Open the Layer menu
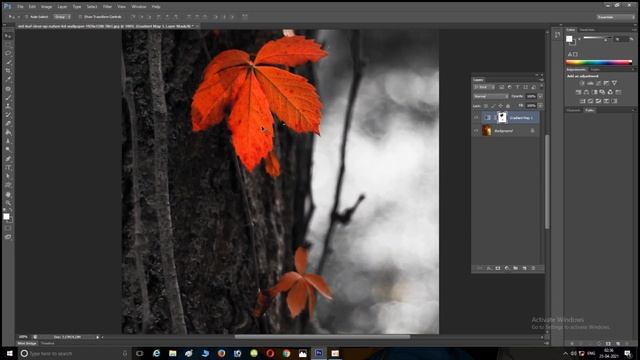640x360 pixels. (62, 7)
